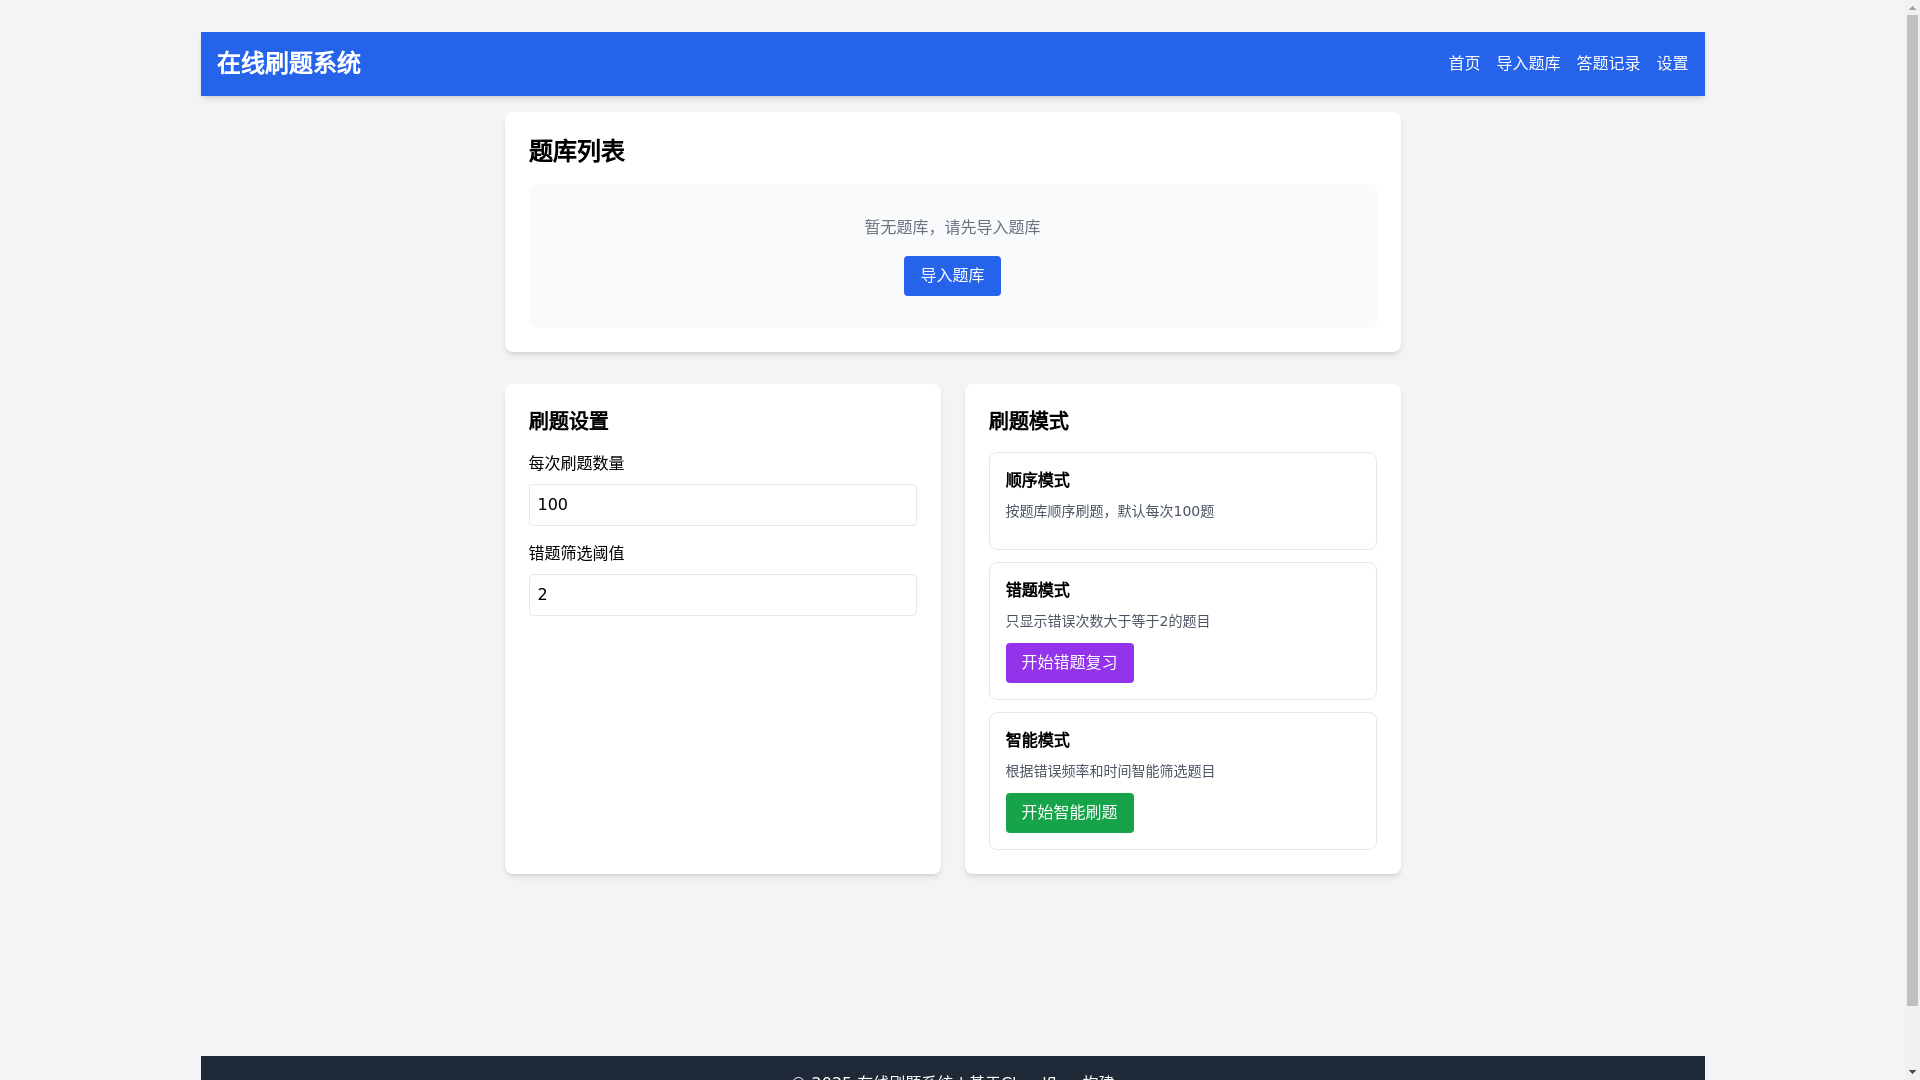Viewport: 1920px width, 1080px height.
Task: Focus the 每次刷题数量 input field
Action: pyautogui.click(x=722, y=505)
